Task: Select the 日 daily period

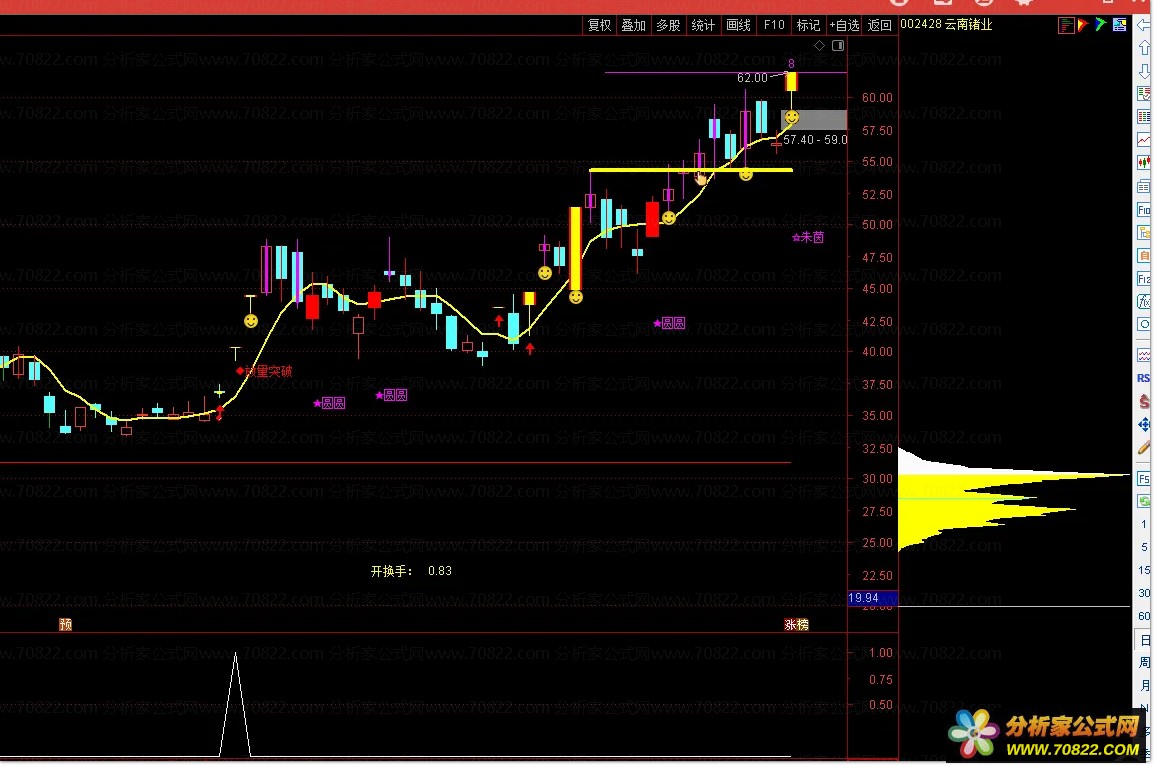Action: click(1145, 640)
